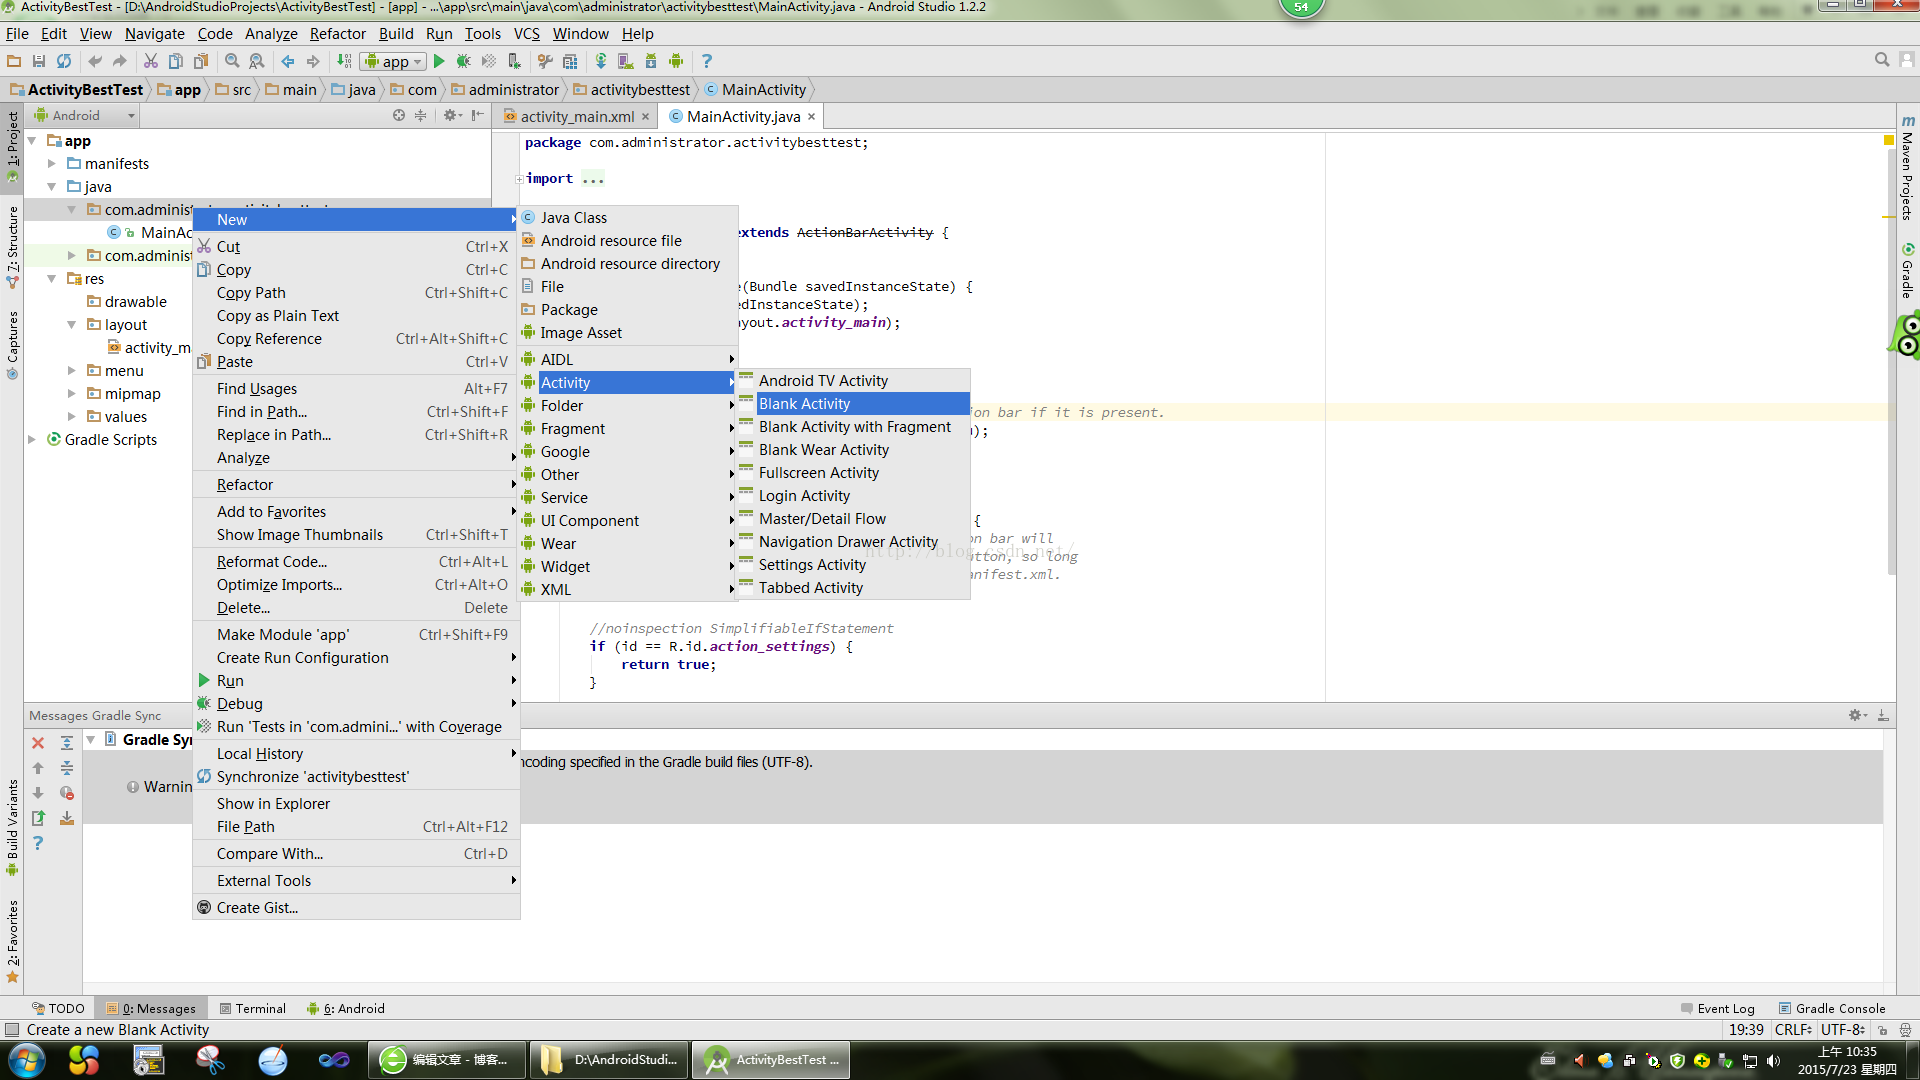
Task: Open Project Structure toolbar icon
Action: point(570,61)
